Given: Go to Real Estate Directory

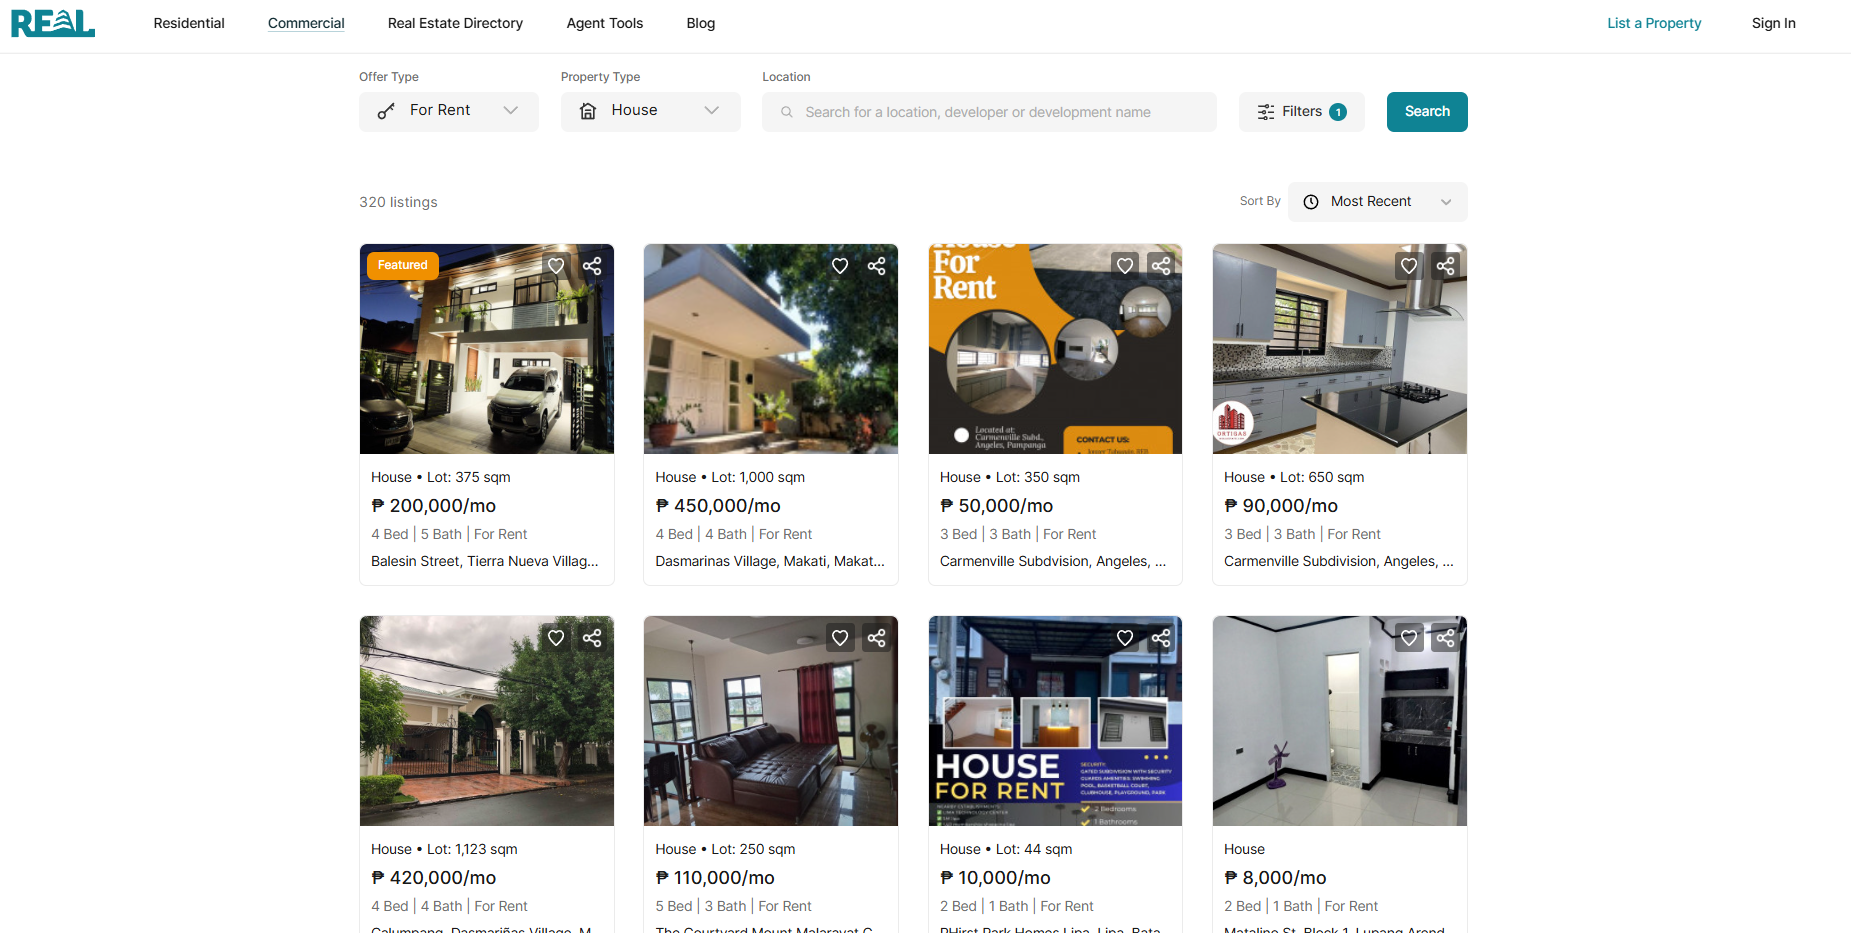Looking at the screenshot, I should pyautogui.click(x=455, y=23).
